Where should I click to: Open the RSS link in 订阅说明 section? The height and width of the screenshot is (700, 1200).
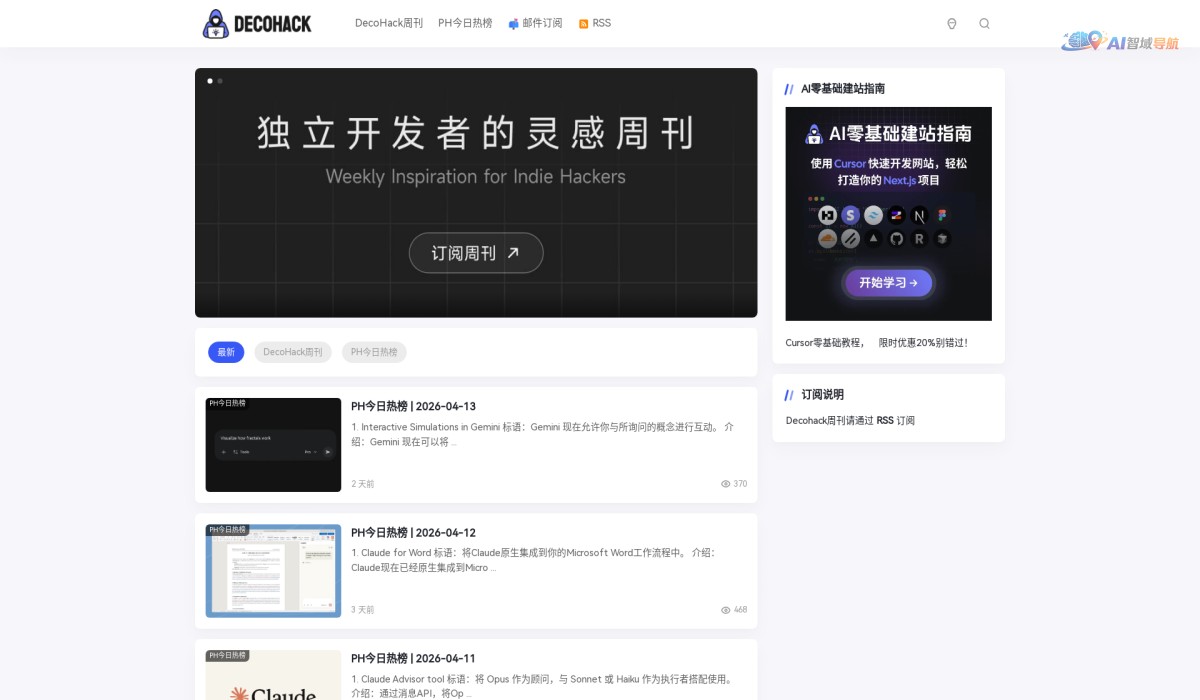point(884,420)
